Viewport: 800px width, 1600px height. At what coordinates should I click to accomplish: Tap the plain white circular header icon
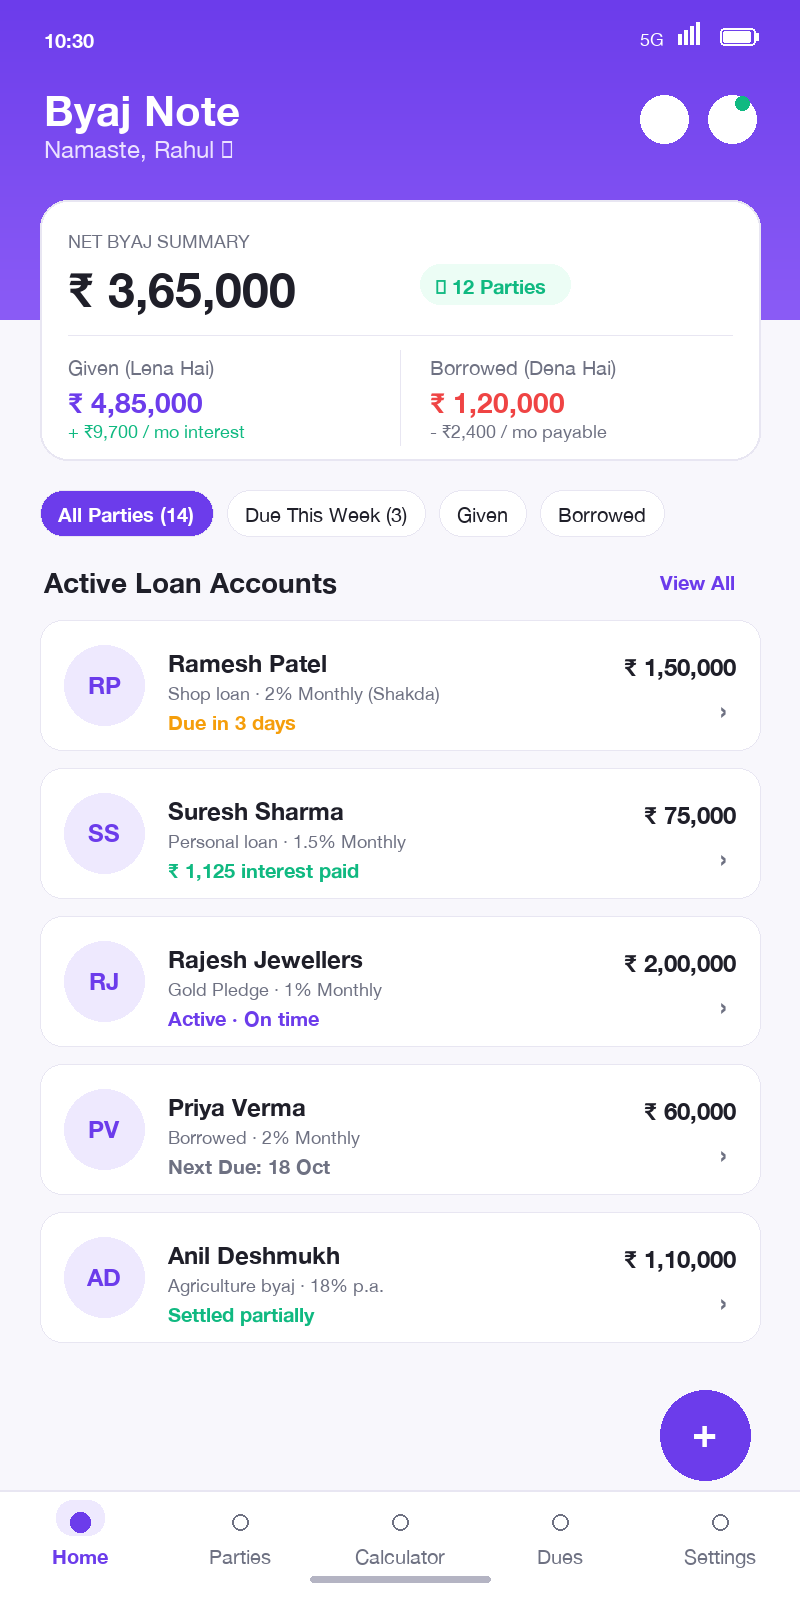click(664, 120)
